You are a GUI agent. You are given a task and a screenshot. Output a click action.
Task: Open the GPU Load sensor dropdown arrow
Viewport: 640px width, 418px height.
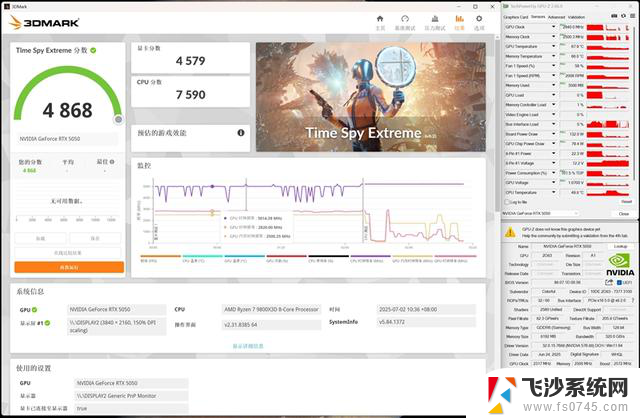click(554, 95)
